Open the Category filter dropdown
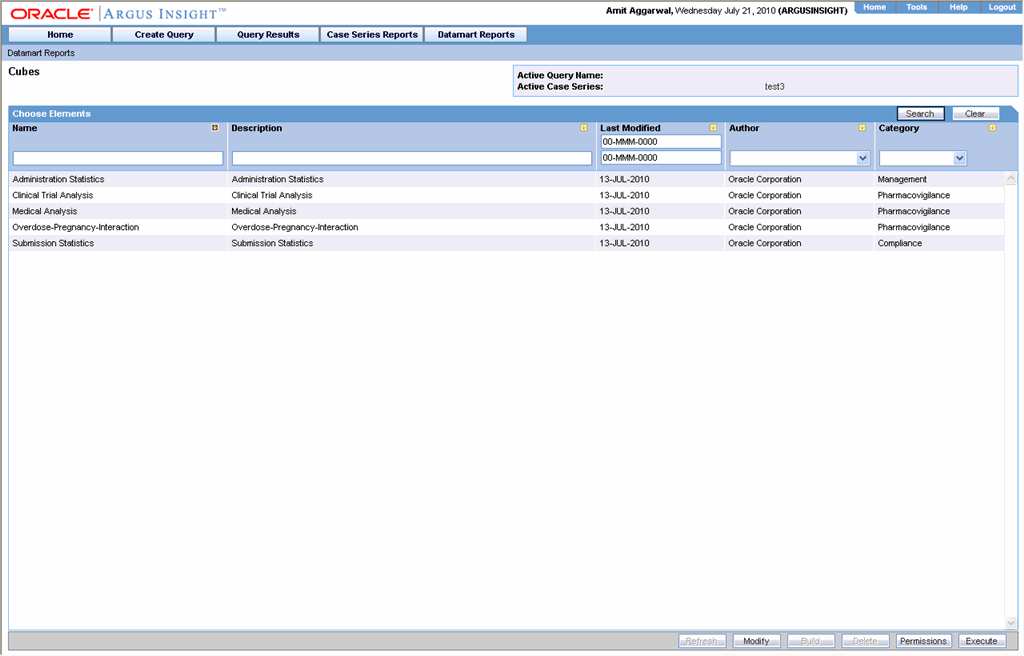The width and height of the screenshot is (1024, 656). coord(959,158)
